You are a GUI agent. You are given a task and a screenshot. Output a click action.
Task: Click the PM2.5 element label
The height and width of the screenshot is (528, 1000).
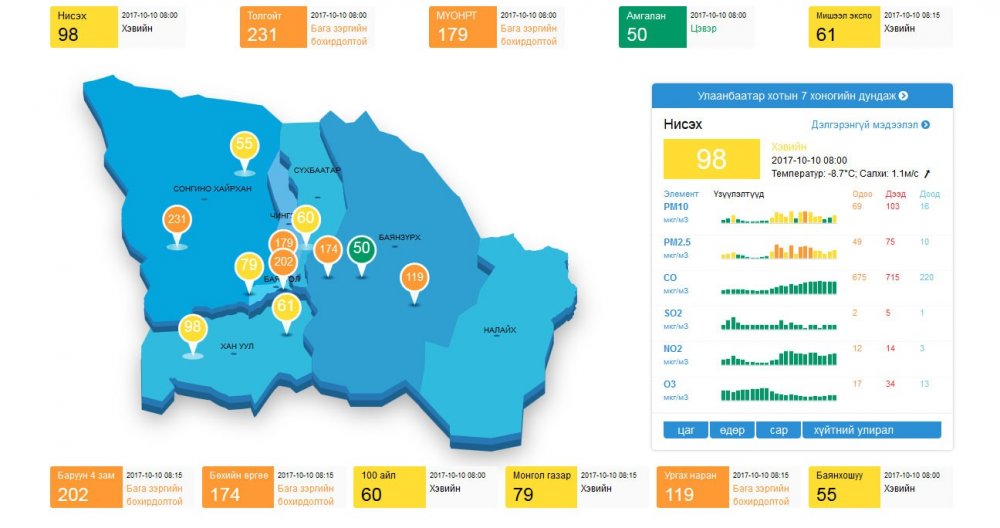pos(678,242)
